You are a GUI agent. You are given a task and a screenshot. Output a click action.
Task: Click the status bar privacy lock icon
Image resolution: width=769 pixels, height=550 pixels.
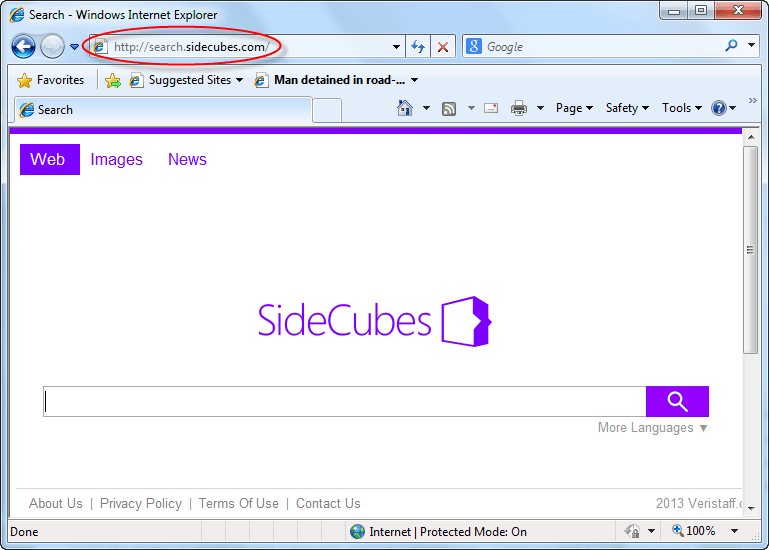[632, 531]
